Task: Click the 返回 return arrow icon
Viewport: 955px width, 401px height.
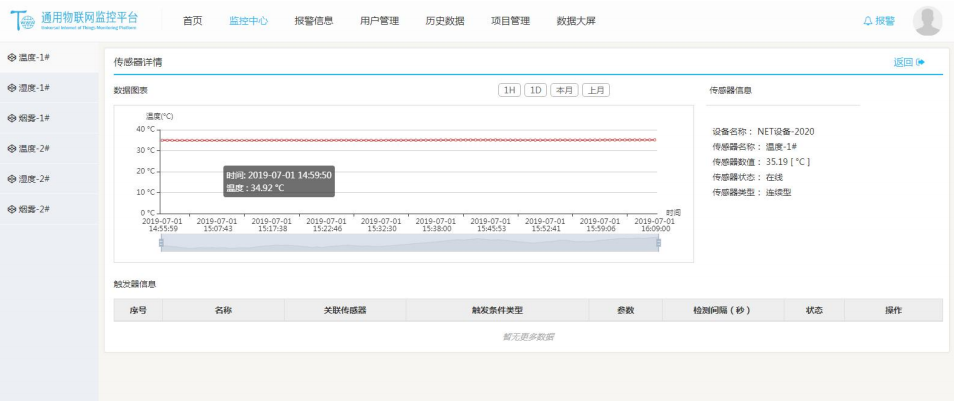Action: pos(920,62)
